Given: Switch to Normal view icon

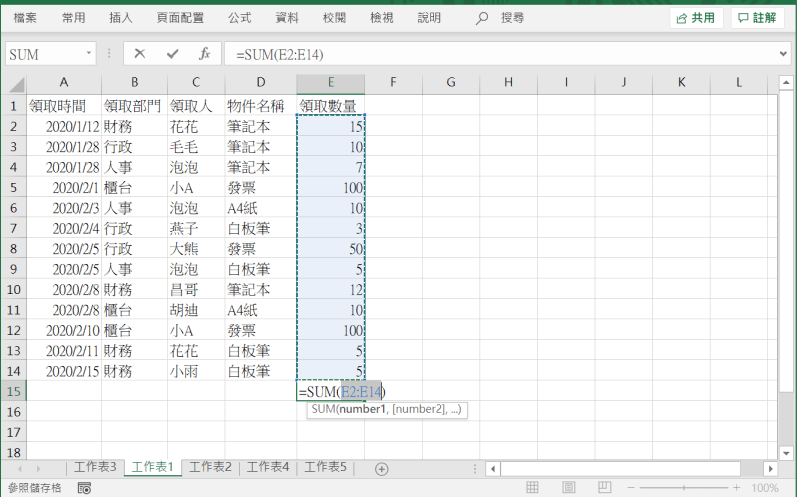Looking at the screenshot, I should (532, 487).
